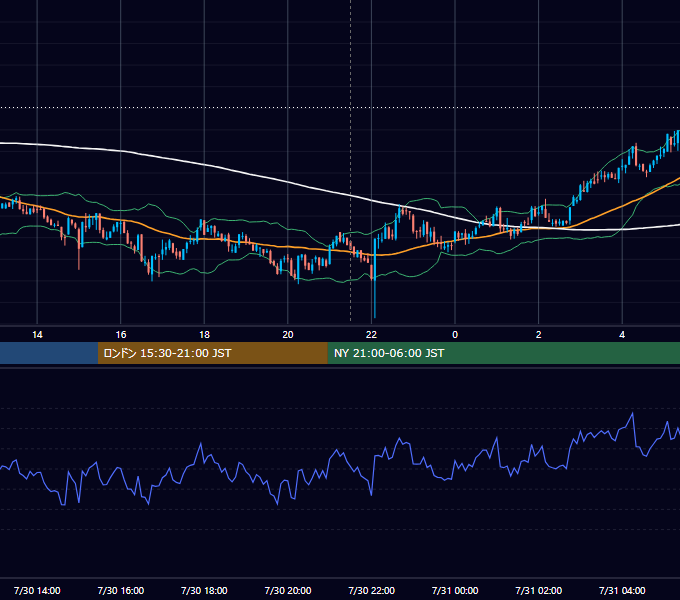Click the 2 hour label on the price chart axis
680x600 pixels.
(538, 335)
